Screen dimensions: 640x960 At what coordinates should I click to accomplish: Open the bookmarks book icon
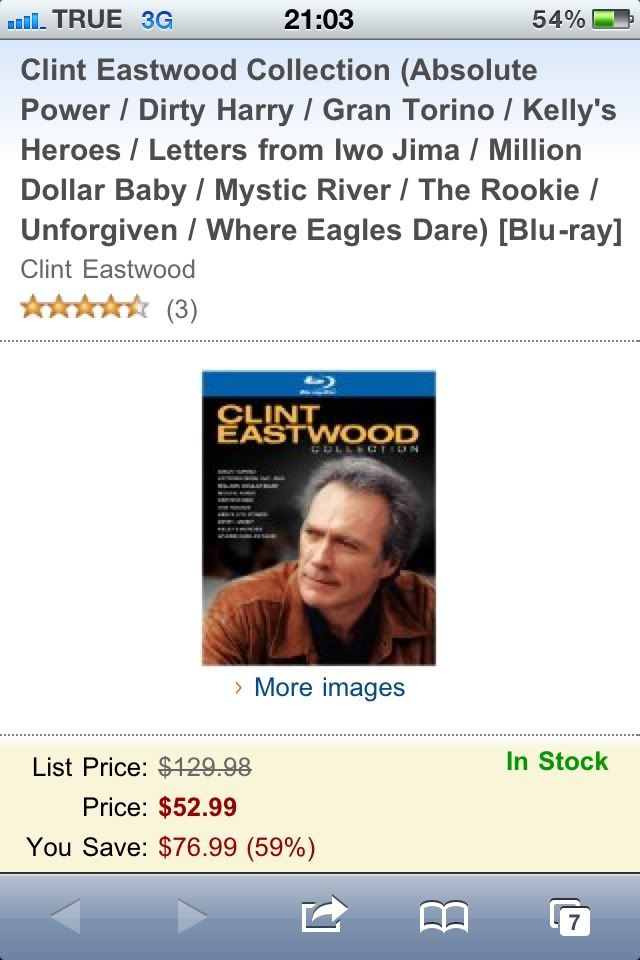click(x=444, y=917)
